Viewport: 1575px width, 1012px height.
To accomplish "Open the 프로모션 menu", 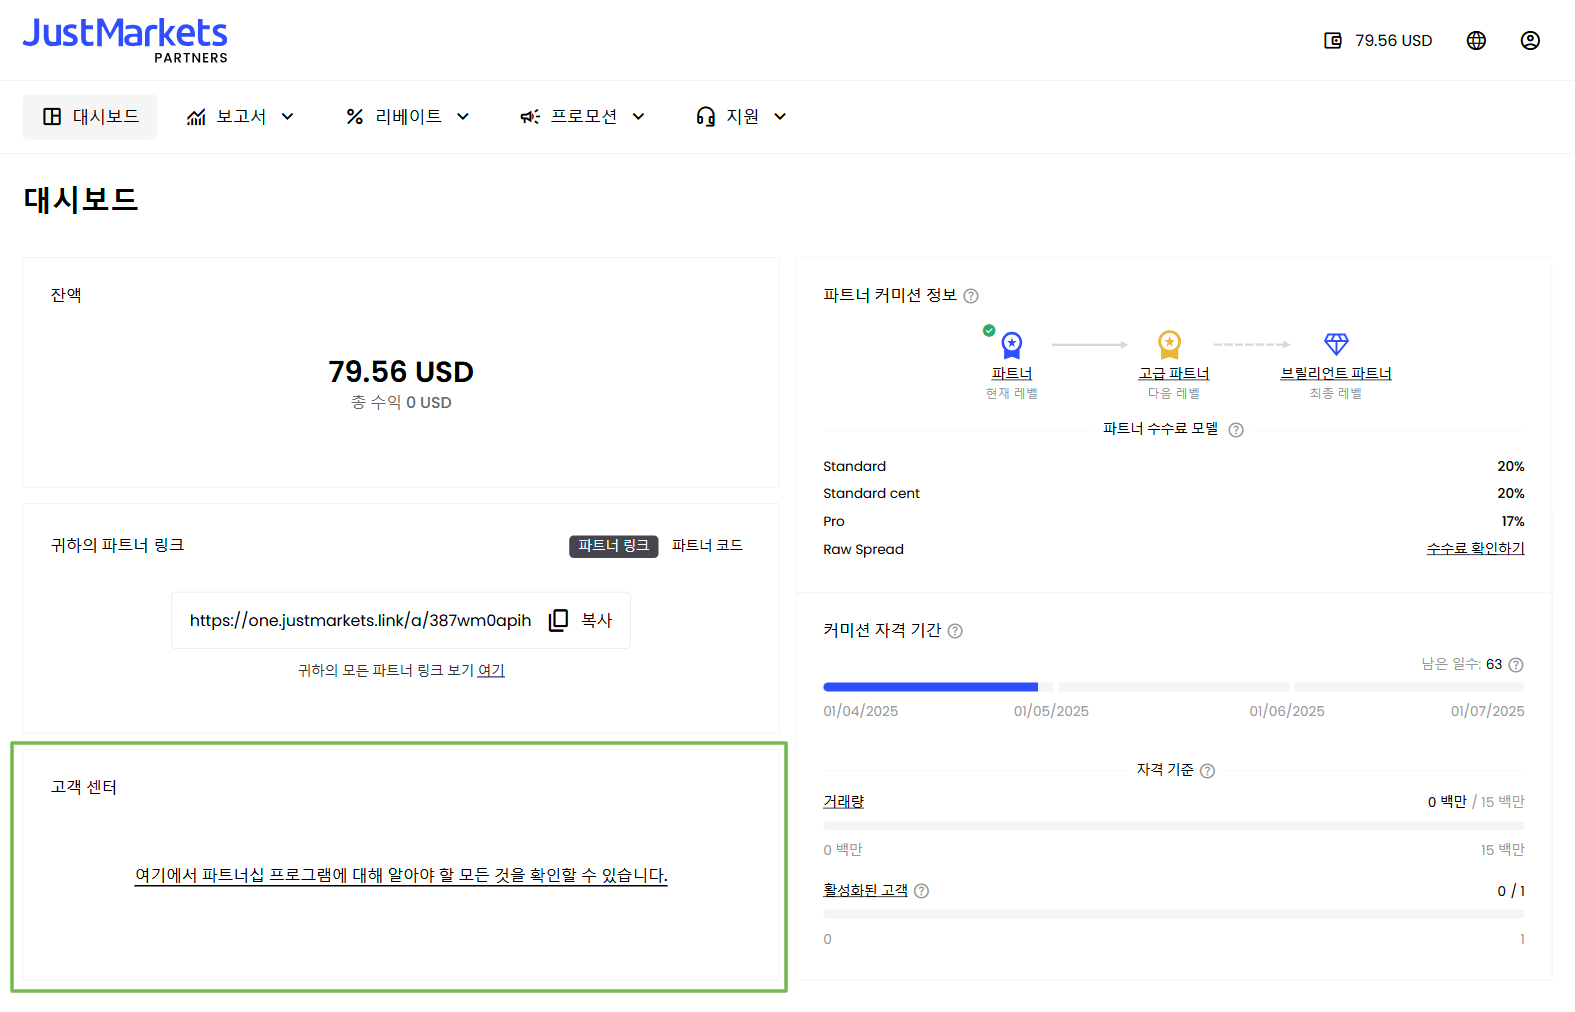I will click(x=583, y=117).
